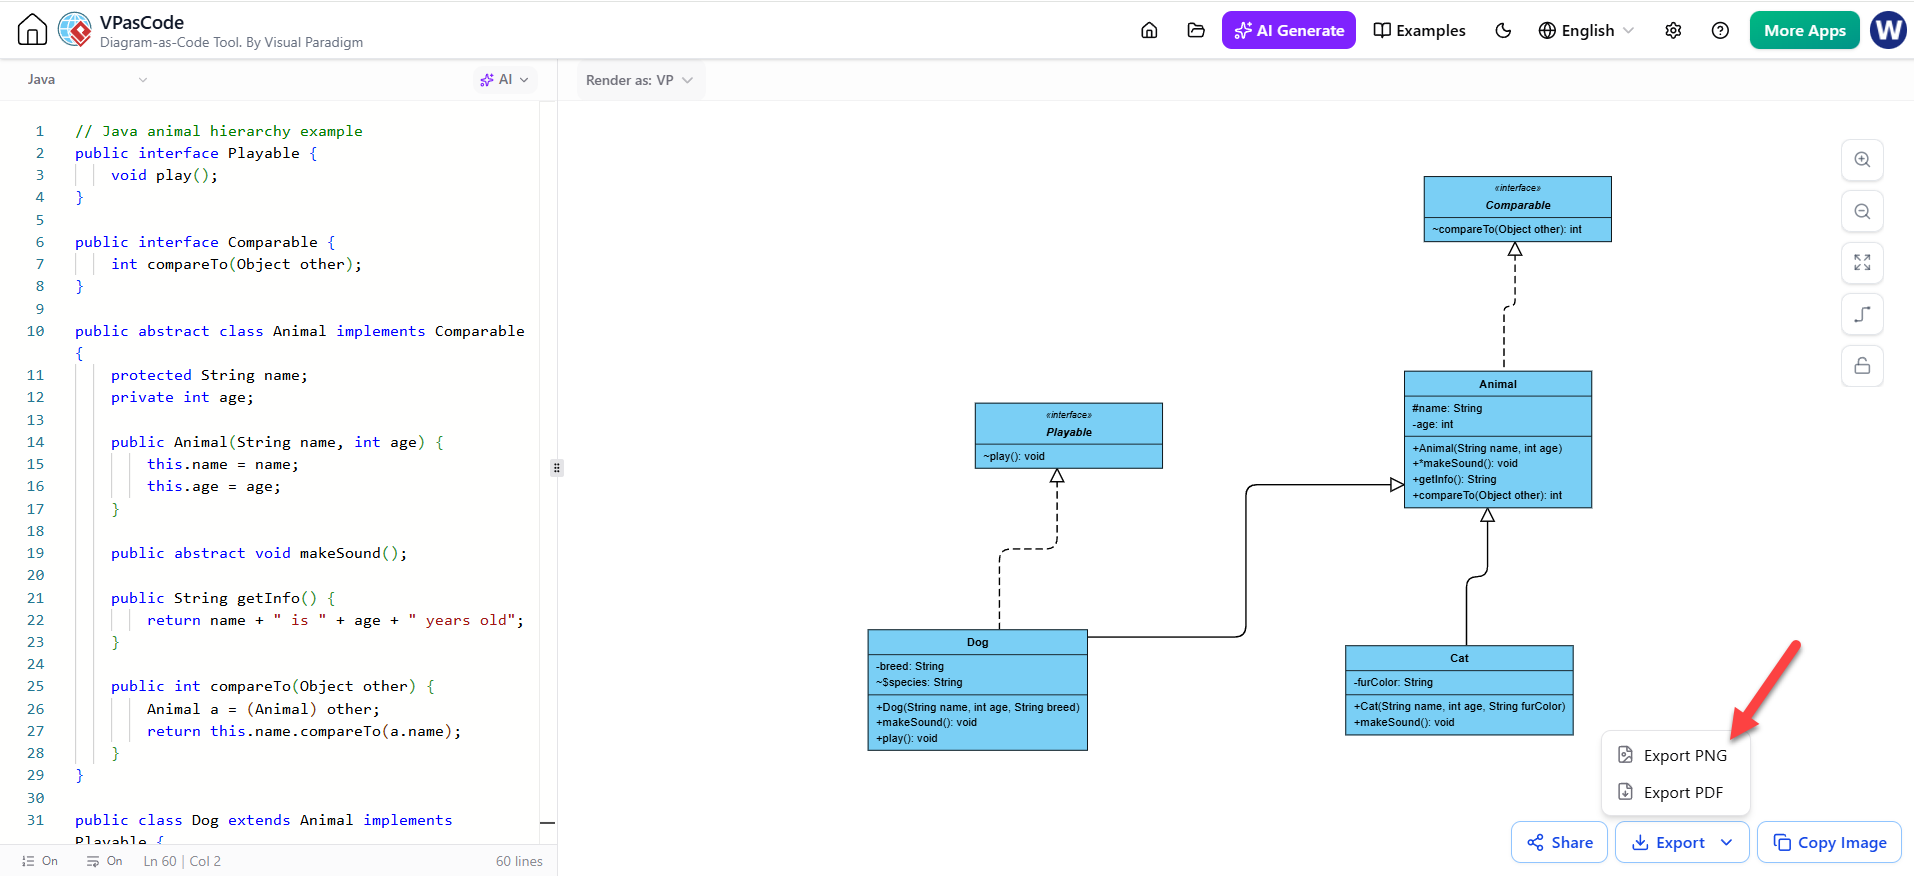Click the panel splitter grip handle
Viewport: 1914px width, 876px height.
pyautogui.click(x=557, y=467)
